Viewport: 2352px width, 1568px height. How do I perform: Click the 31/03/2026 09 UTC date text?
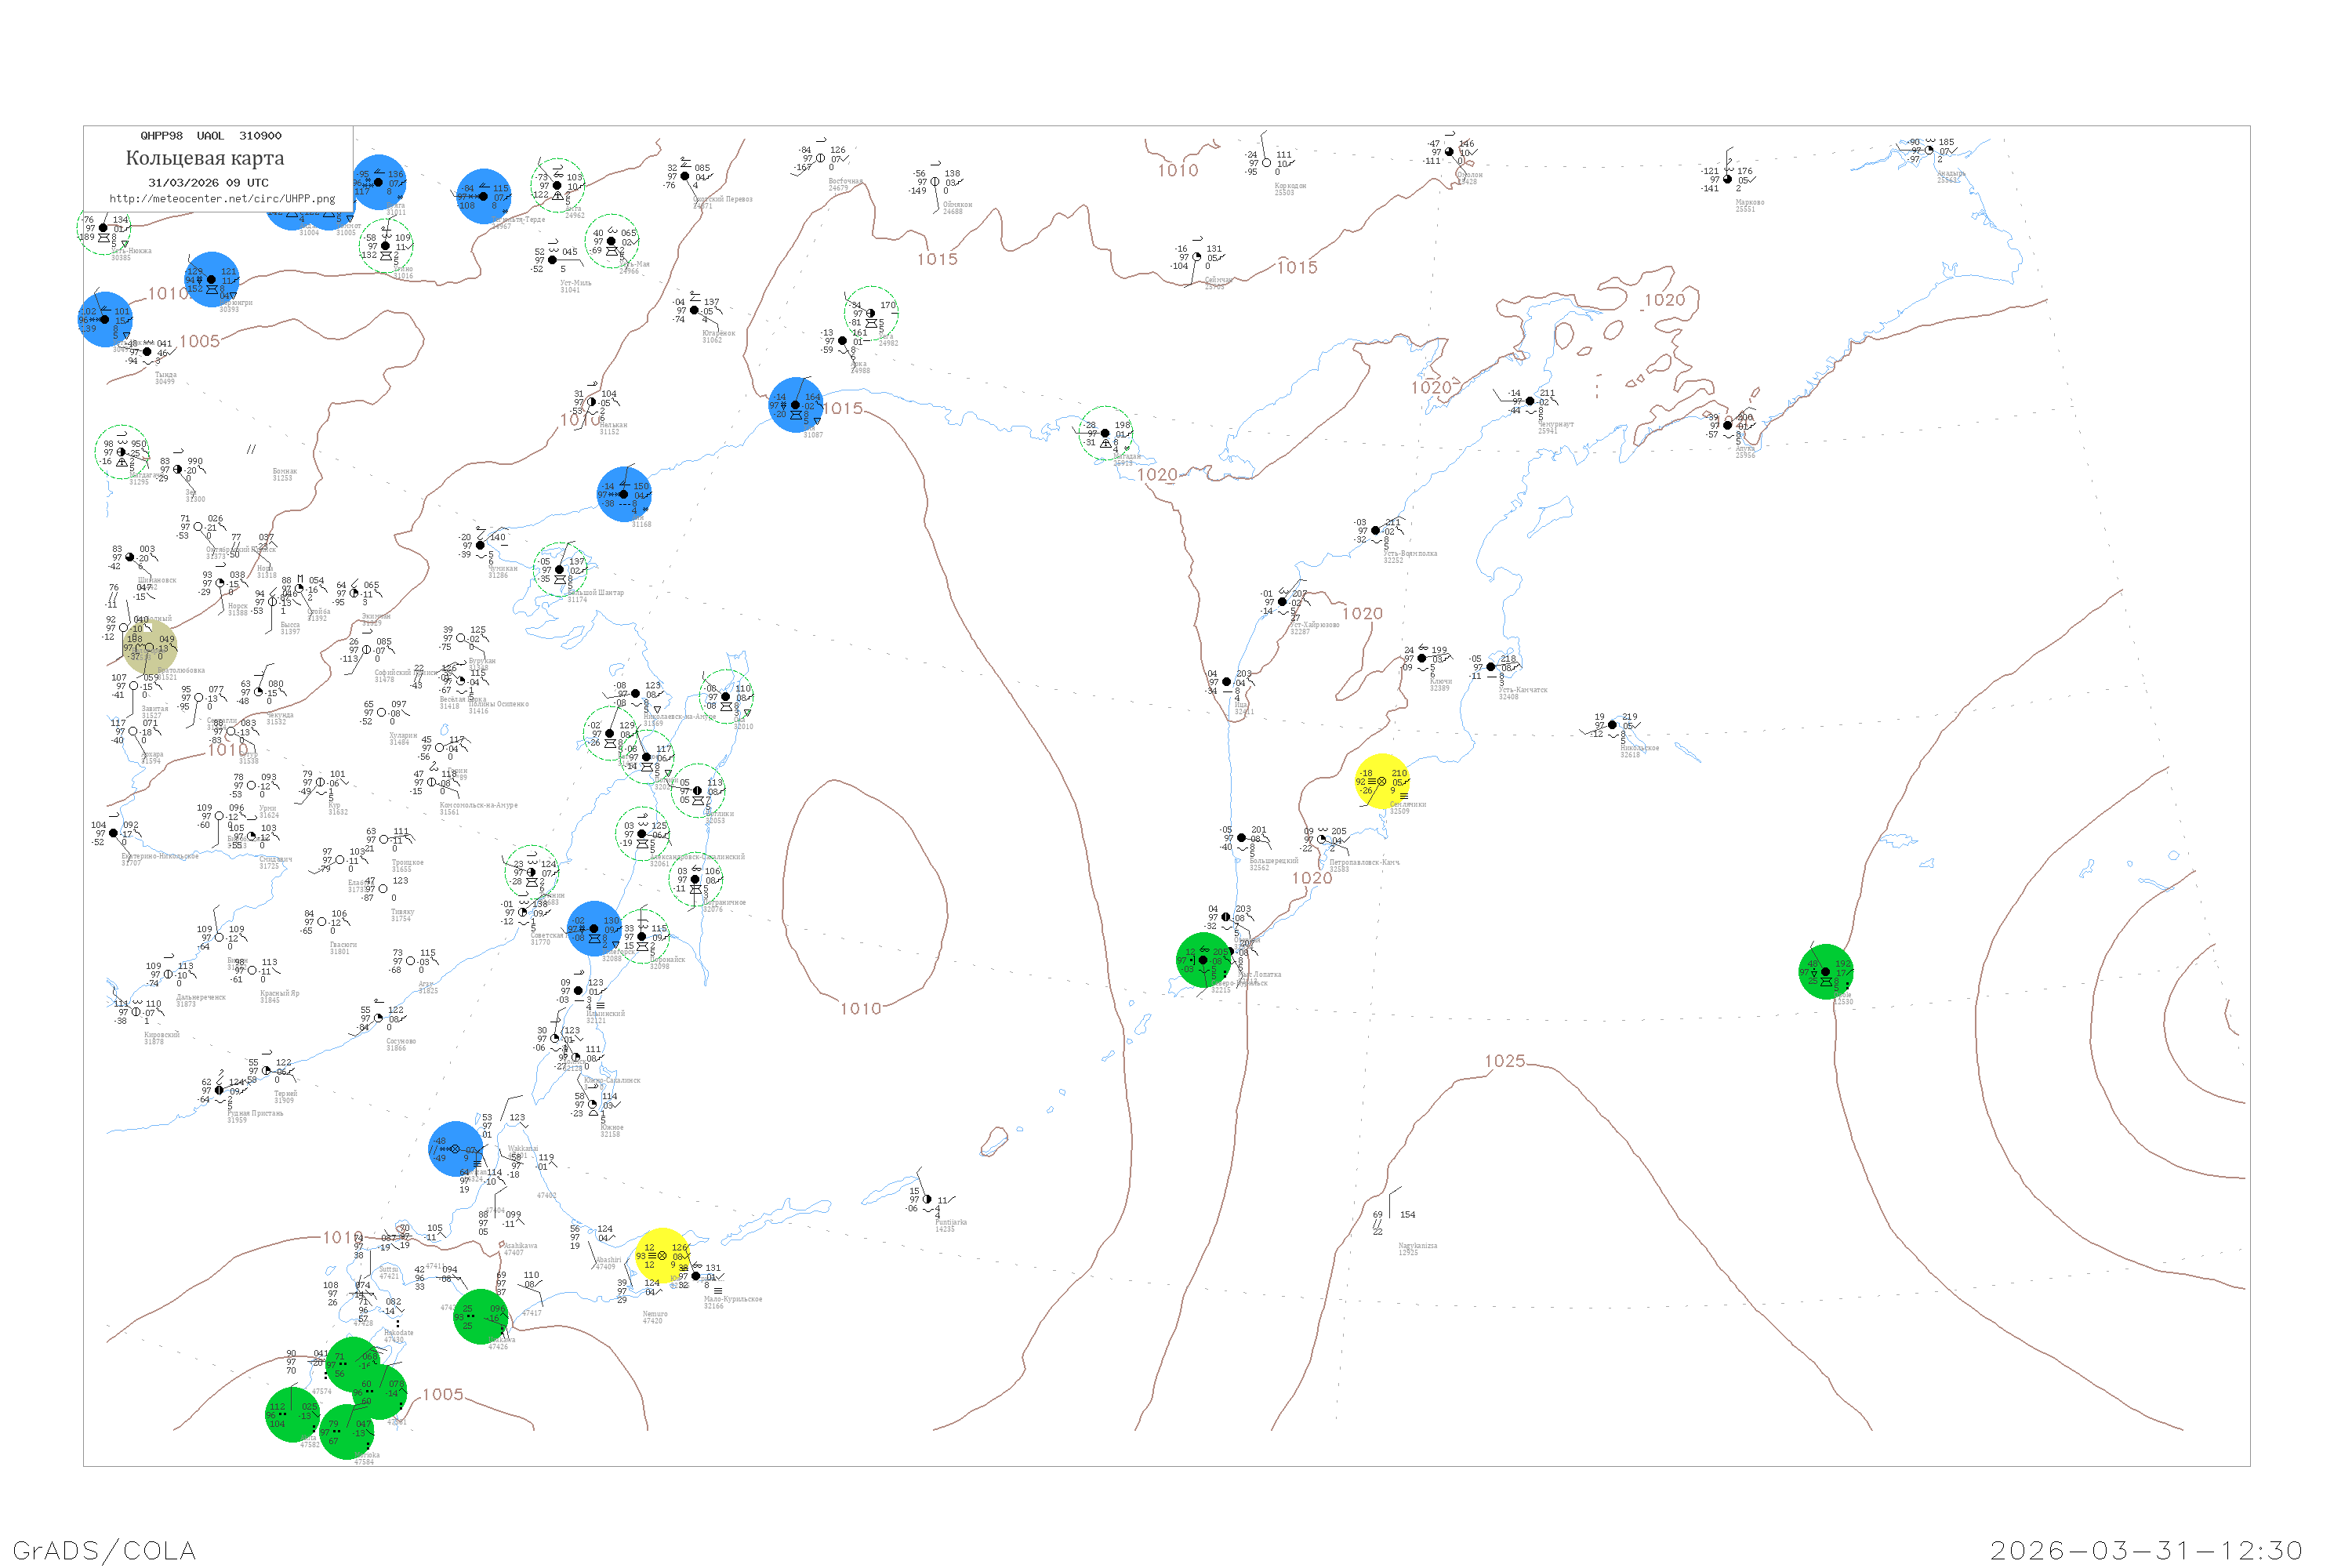click(208, 183)
